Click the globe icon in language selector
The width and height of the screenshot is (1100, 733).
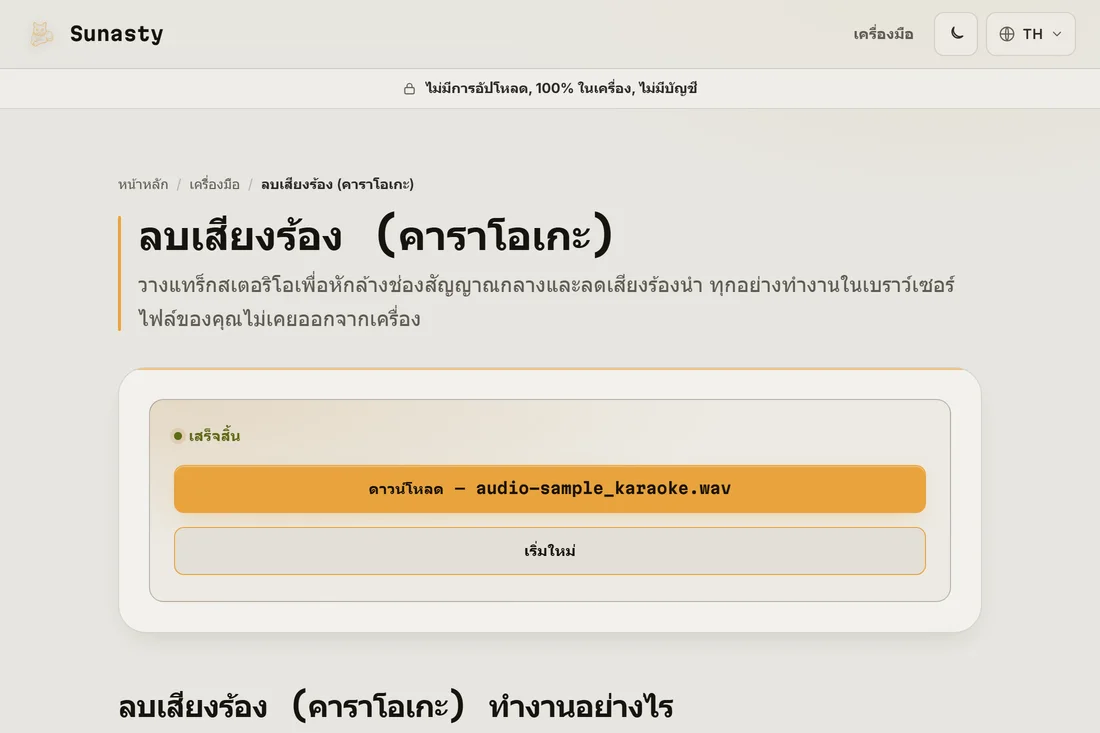(x=1007, y=34)
